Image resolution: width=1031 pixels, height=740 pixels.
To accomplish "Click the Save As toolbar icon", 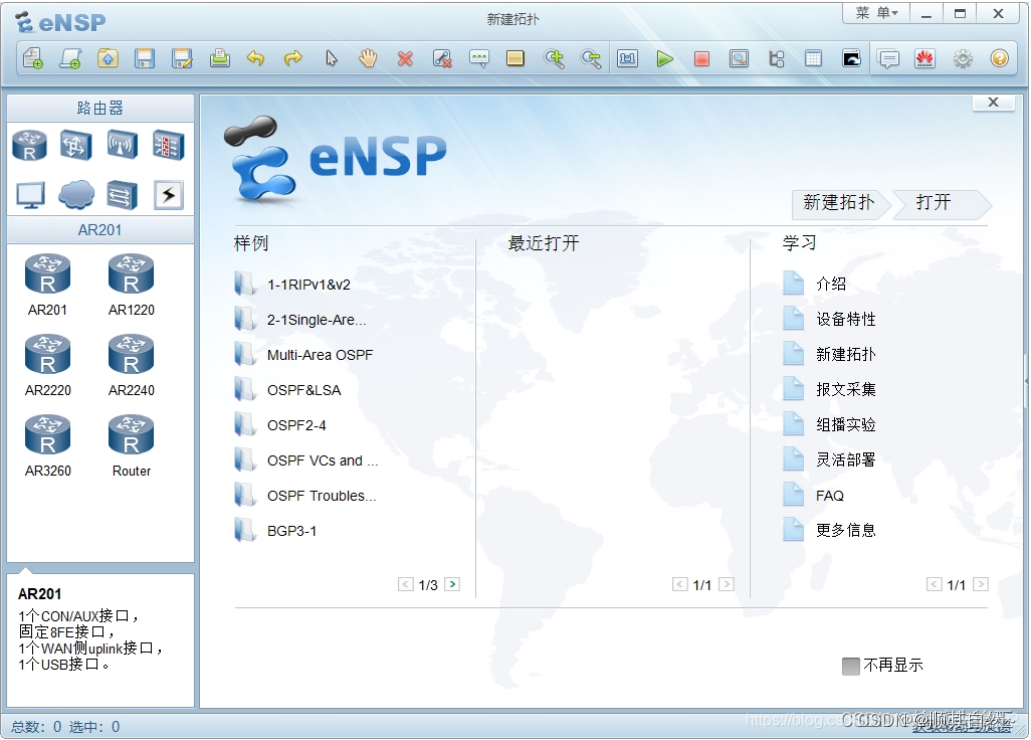I will [x=181, y=59].
